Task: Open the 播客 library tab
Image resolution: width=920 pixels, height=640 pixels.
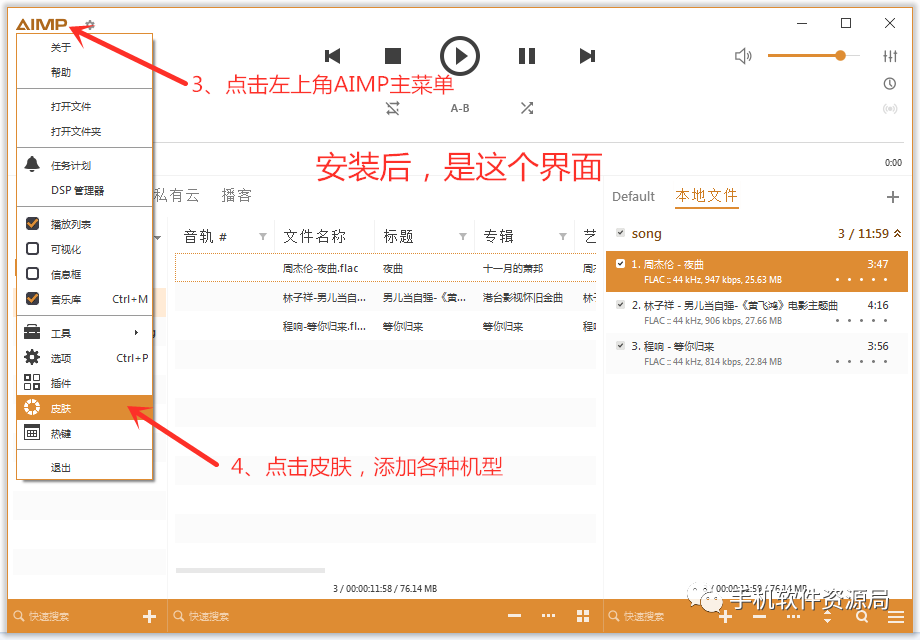Action: click(x=236, y=195)
